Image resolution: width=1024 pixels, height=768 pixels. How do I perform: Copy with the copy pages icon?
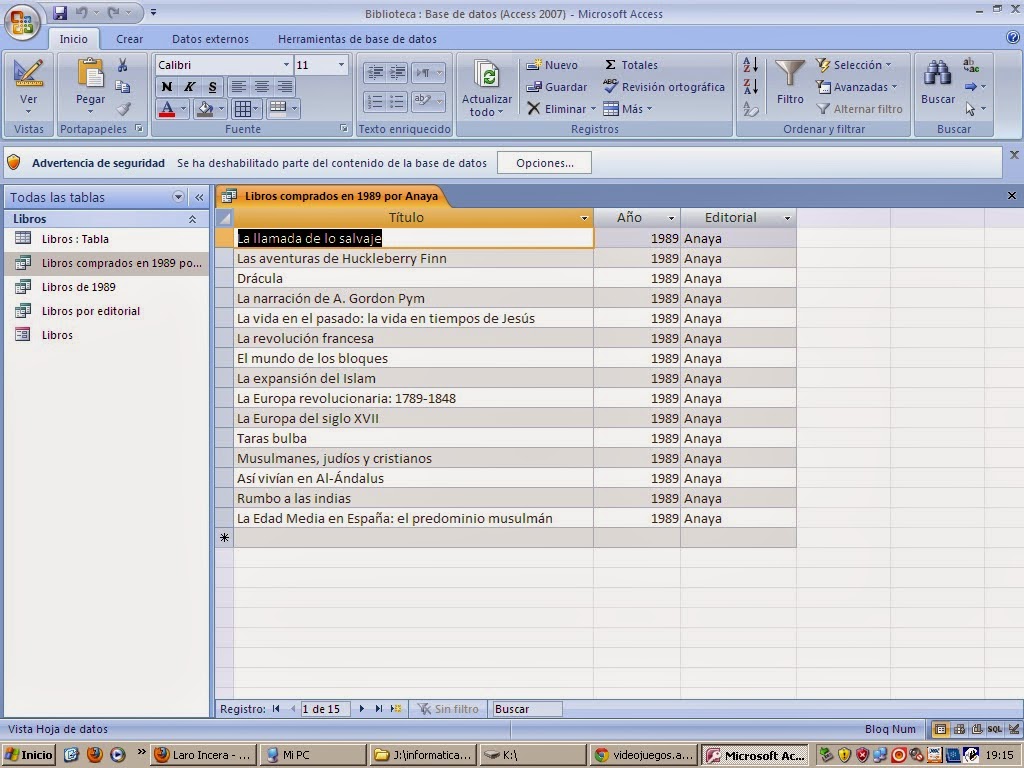point(122,87)
